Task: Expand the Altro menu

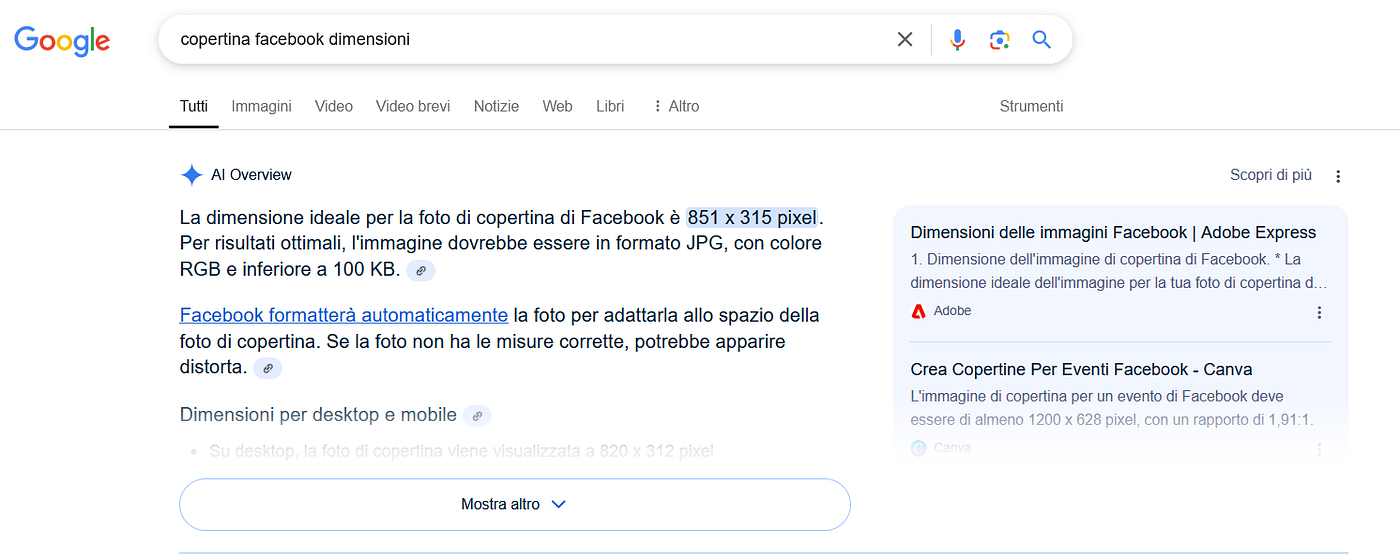Action: [676, 106]
